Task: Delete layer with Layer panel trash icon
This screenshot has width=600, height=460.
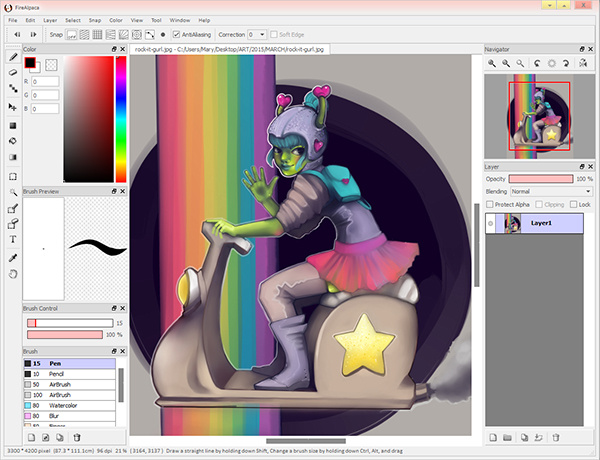Action: pos(556,437)
